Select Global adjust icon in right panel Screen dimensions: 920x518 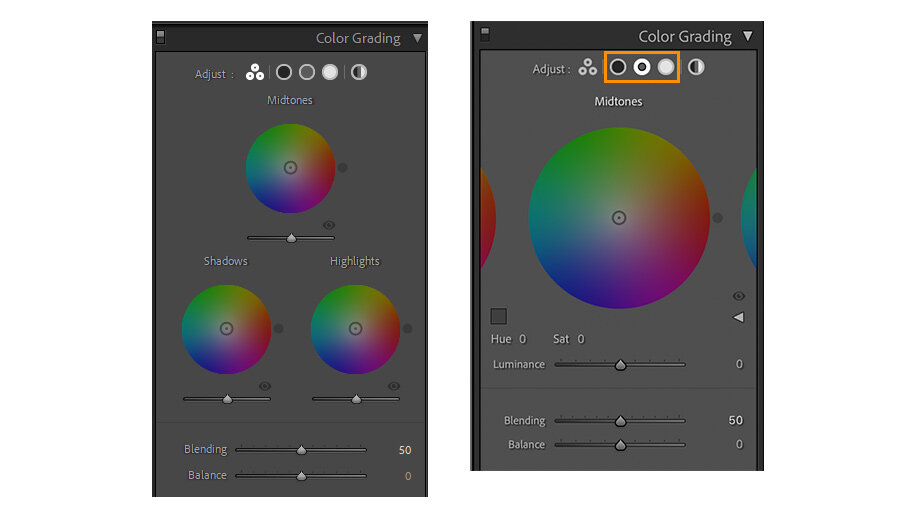[x=696, y=67]
